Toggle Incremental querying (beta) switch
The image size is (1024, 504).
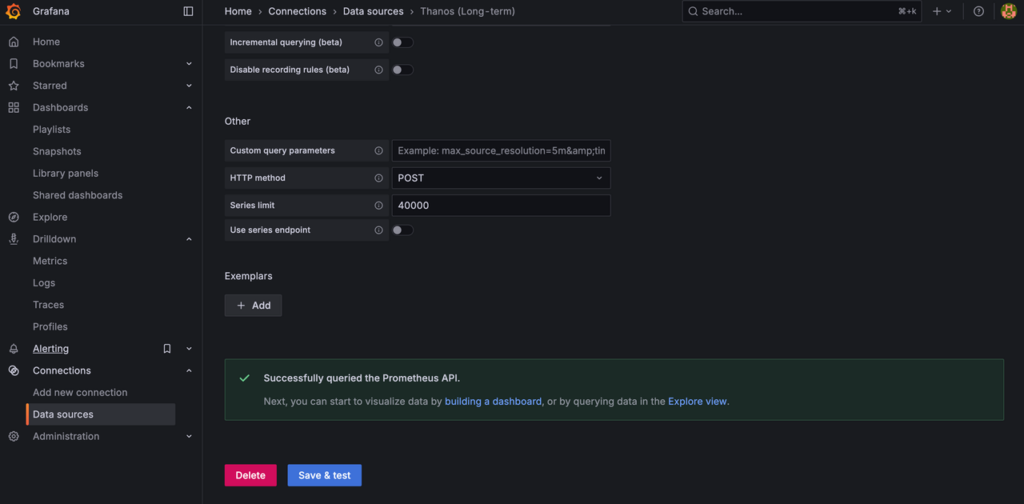point(402,42)
